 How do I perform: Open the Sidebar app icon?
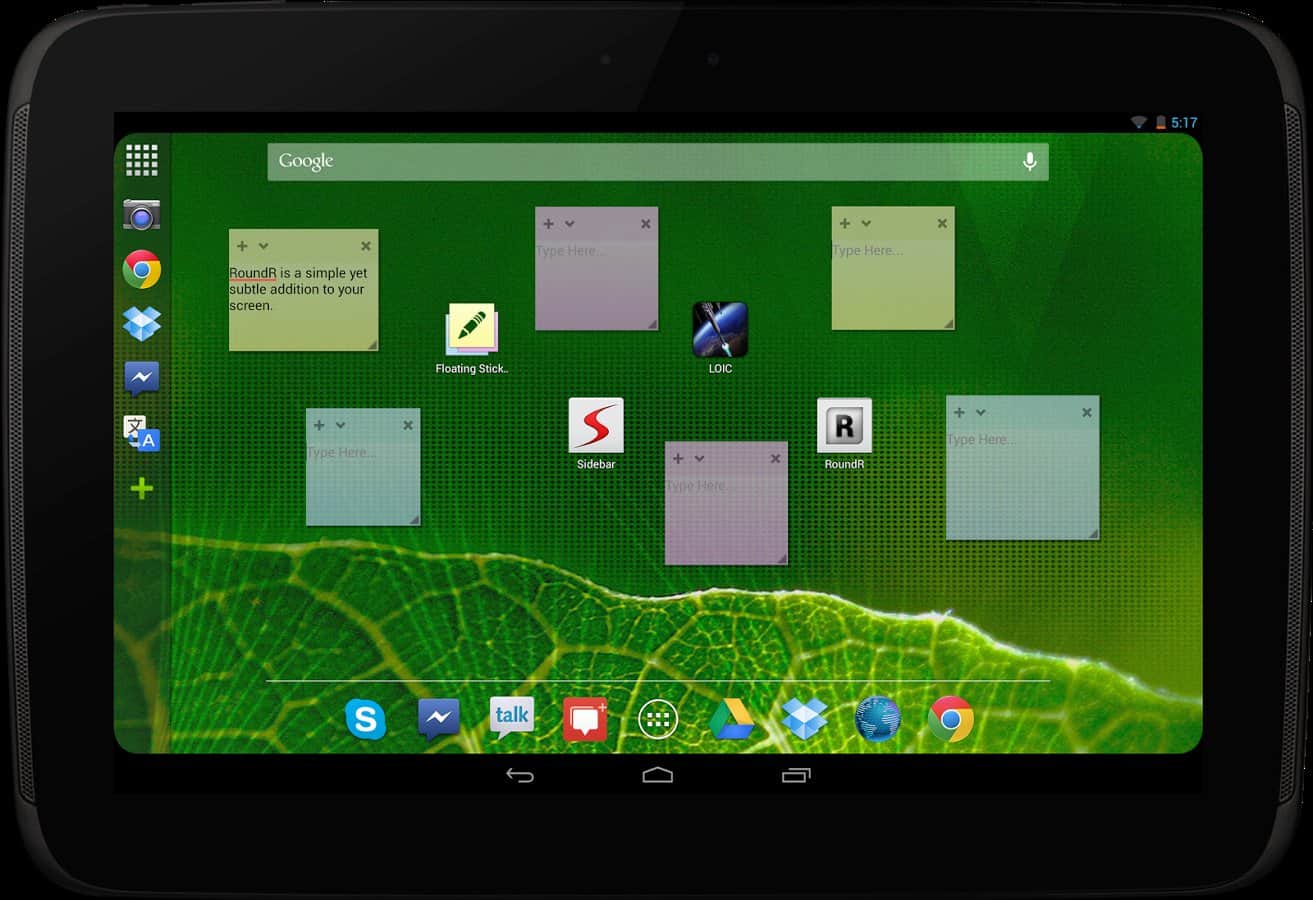(x=596, y=426)
